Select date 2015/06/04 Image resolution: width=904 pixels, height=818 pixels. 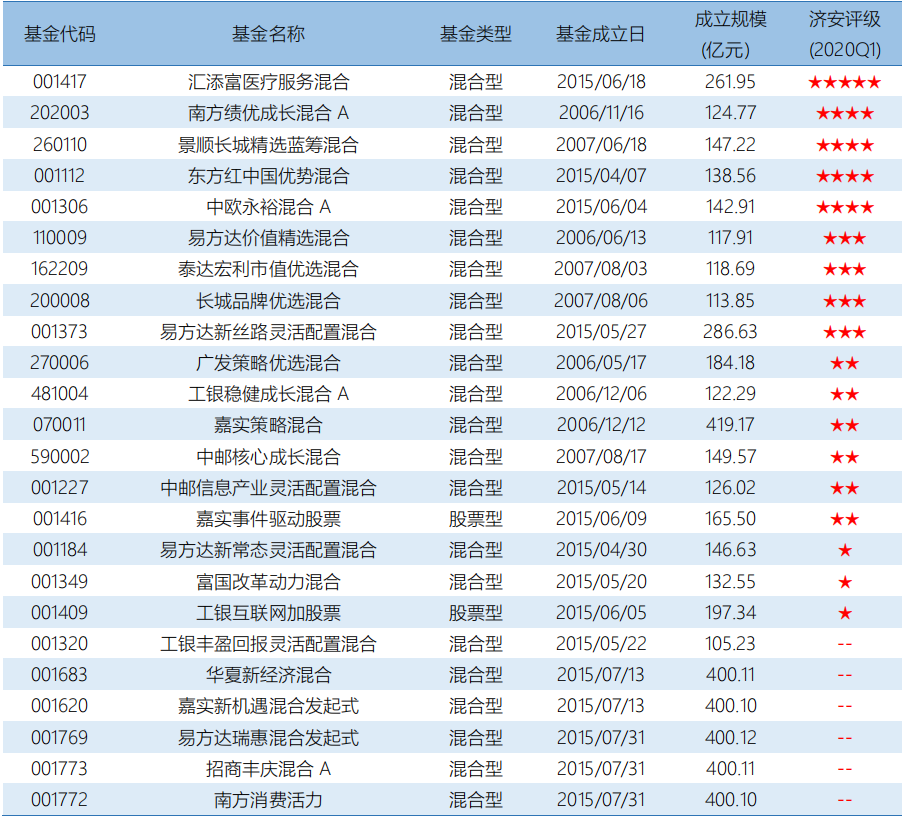click(601, 206)
